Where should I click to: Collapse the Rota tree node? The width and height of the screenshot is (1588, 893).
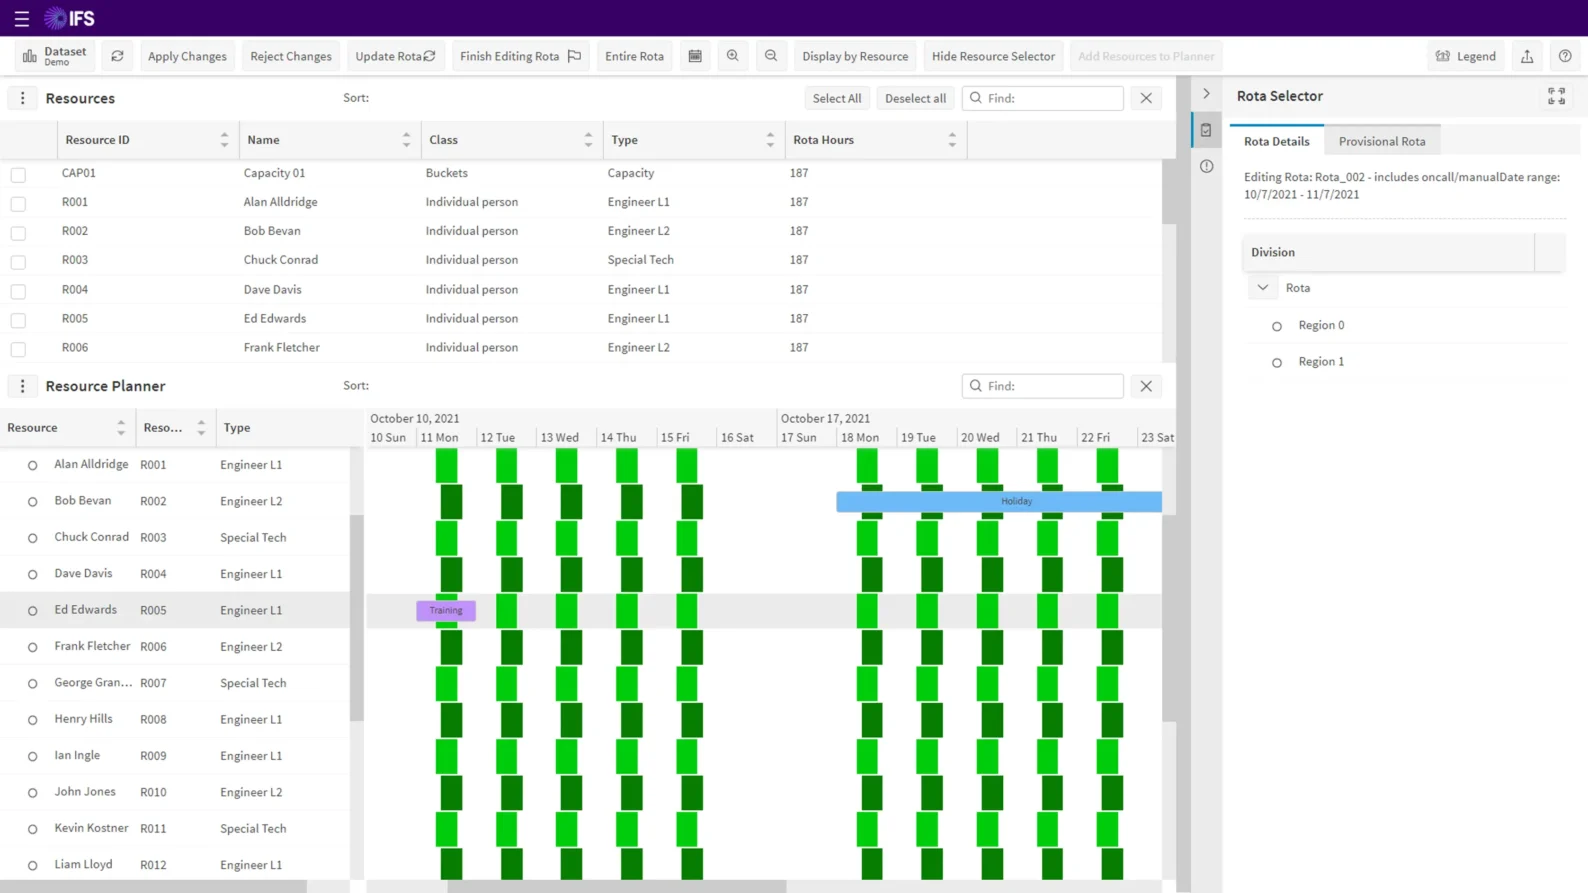(1263, 288)
